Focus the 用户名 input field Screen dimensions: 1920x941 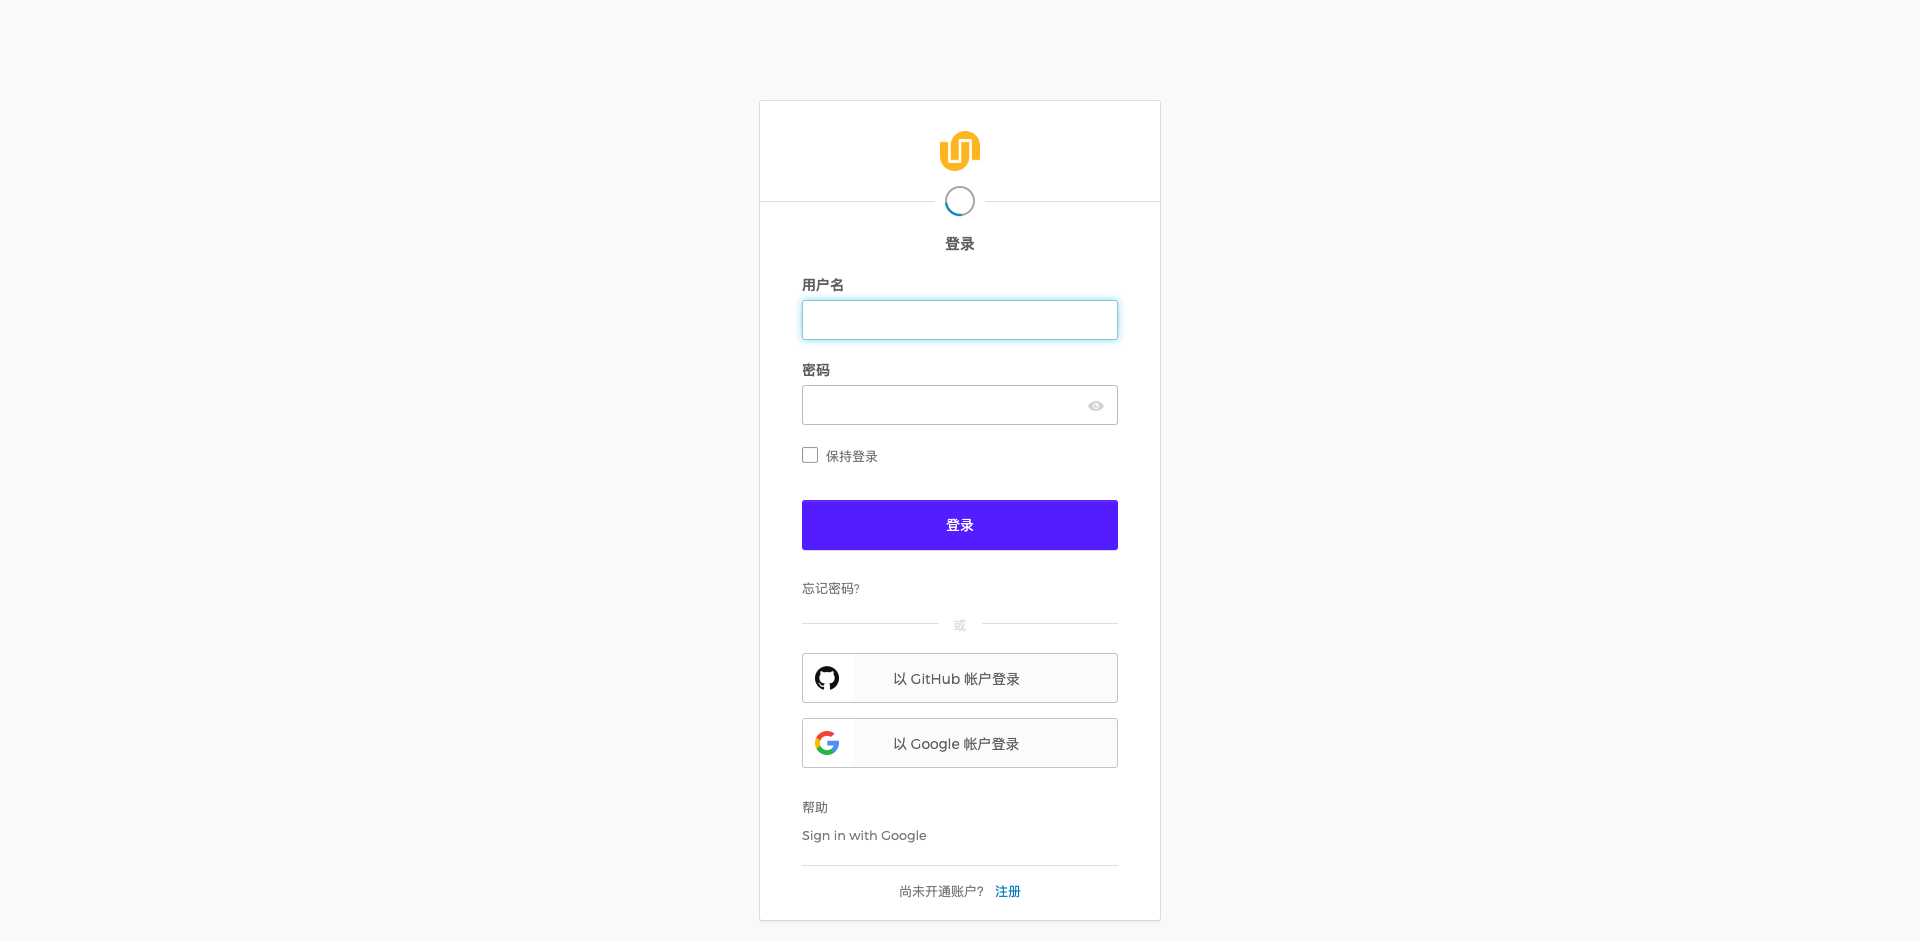[x=960, y=320]
